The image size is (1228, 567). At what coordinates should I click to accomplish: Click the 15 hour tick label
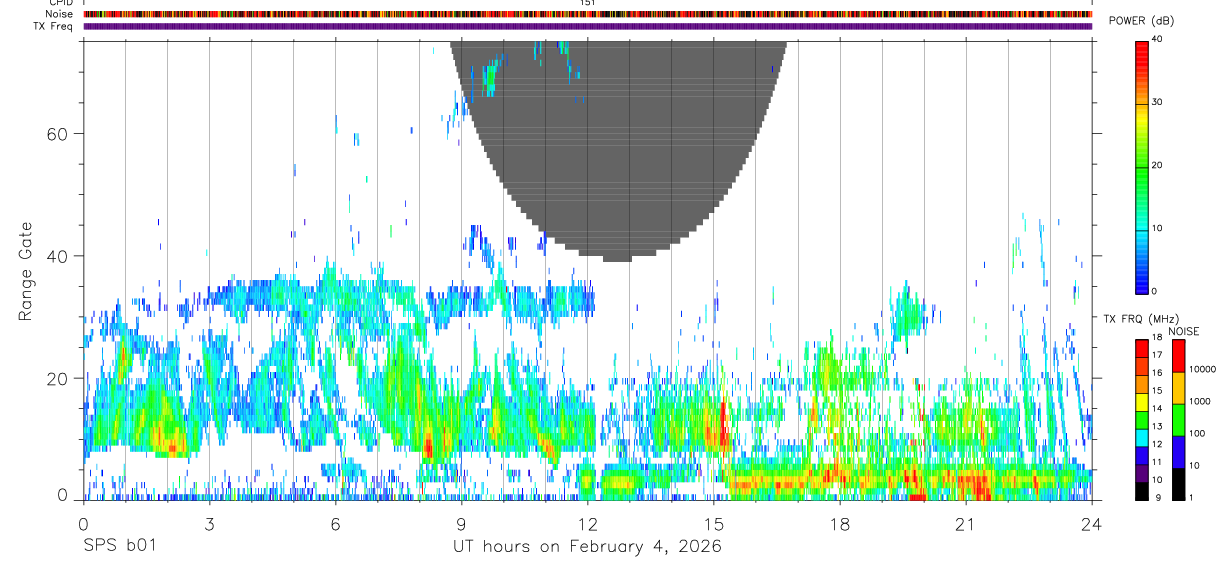pos(713,524)
